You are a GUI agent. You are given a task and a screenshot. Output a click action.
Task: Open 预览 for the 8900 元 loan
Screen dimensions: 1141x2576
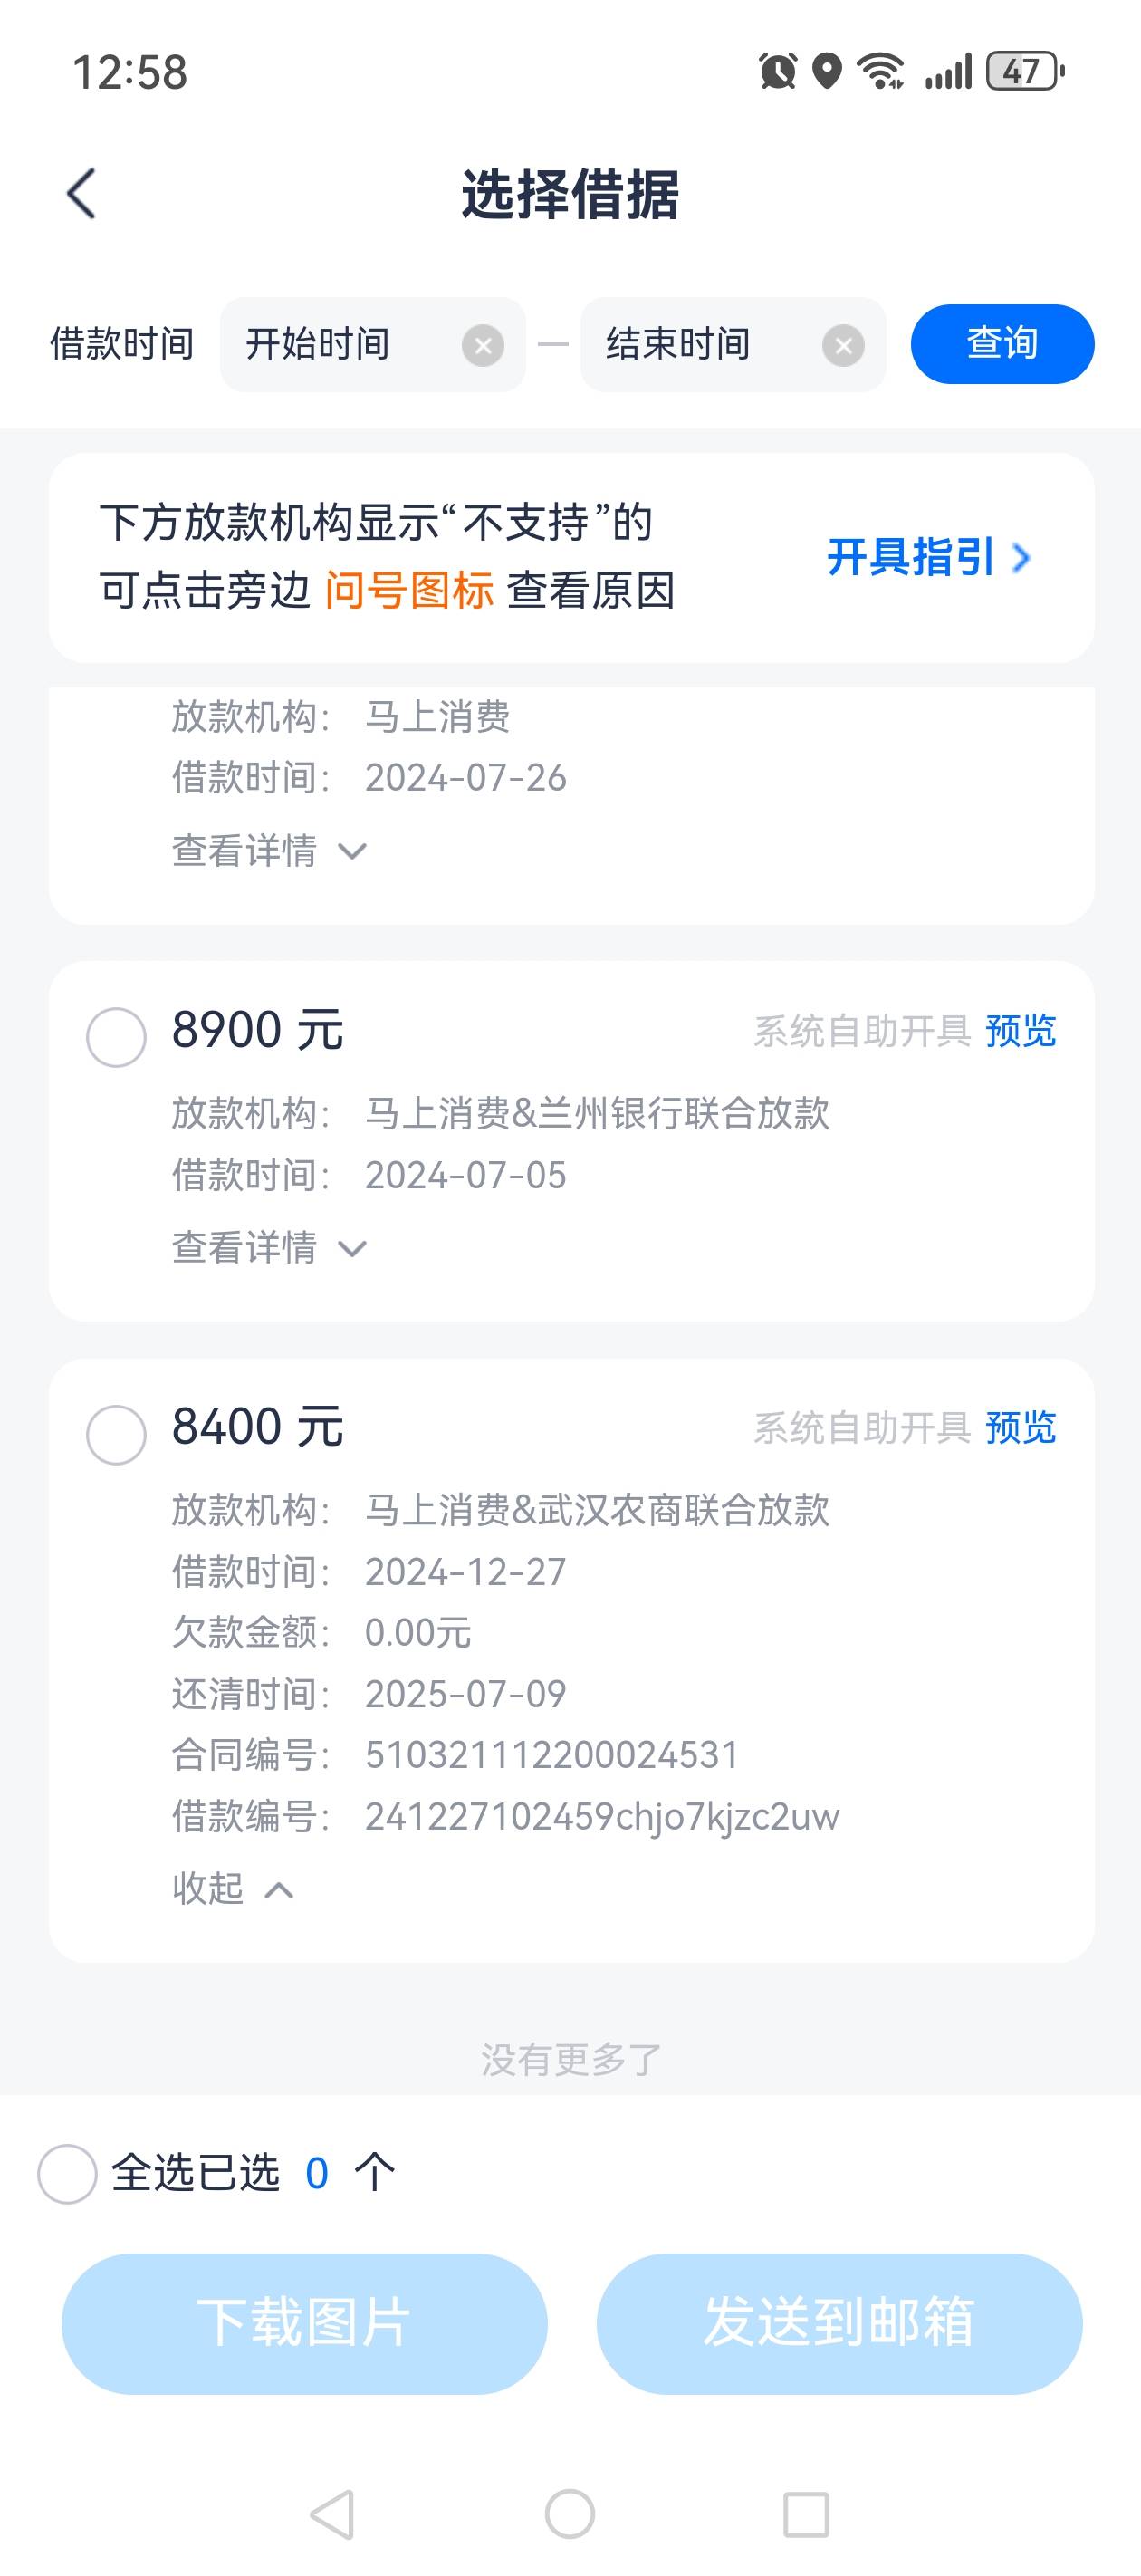(x=1020, y=1031)
